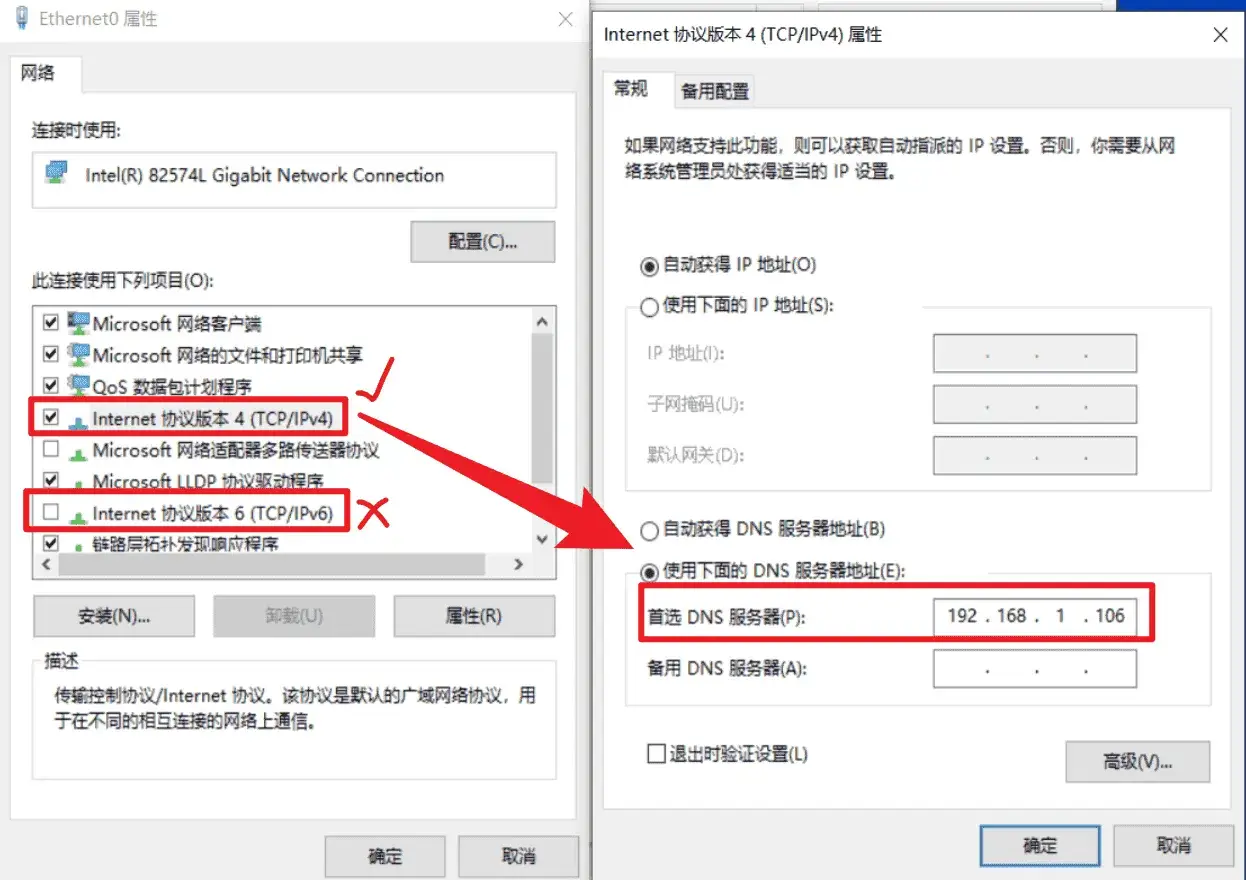Click the Microsoft LLDP 协议驱动程序 icon
The width and height of the screenshot is (1246, 880).
78,483
